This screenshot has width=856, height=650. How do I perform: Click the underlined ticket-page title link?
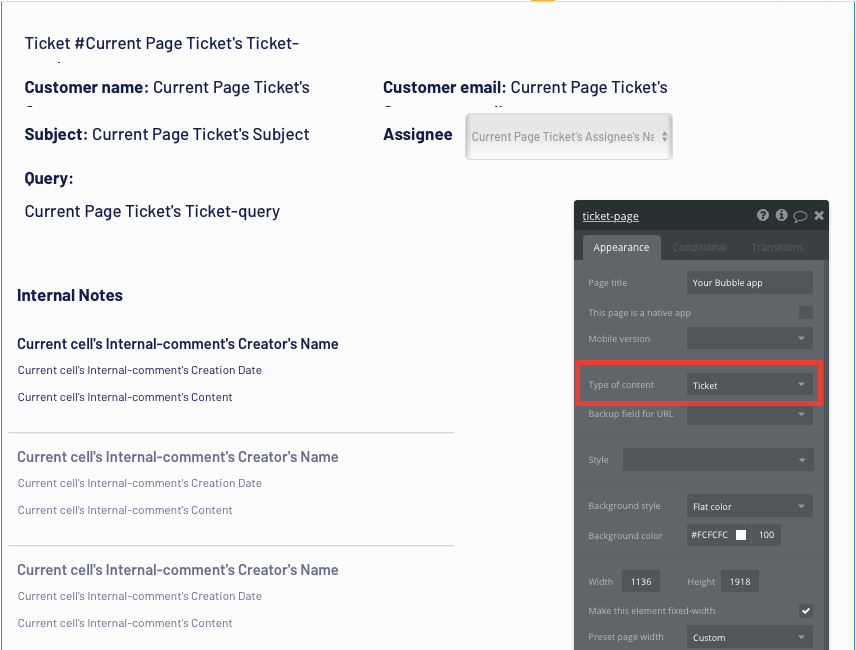point(611,216)
